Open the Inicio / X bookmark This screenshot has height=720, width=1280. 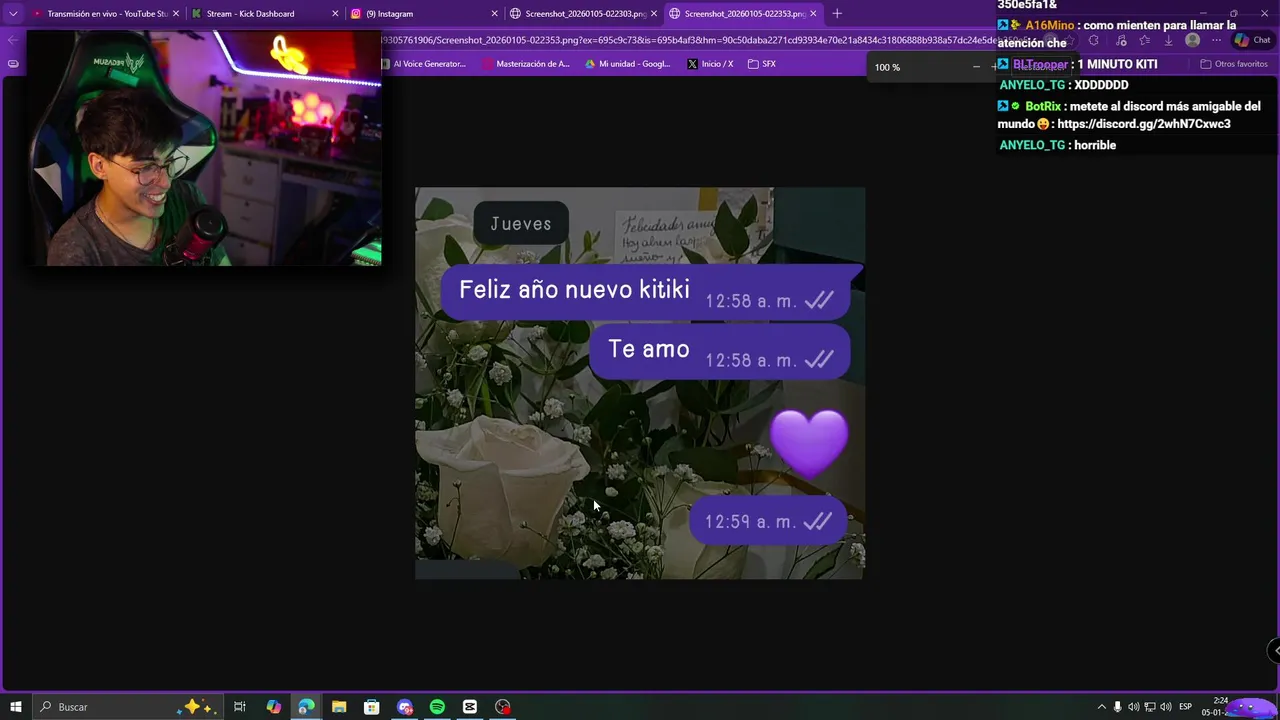(x=710, y=64)
